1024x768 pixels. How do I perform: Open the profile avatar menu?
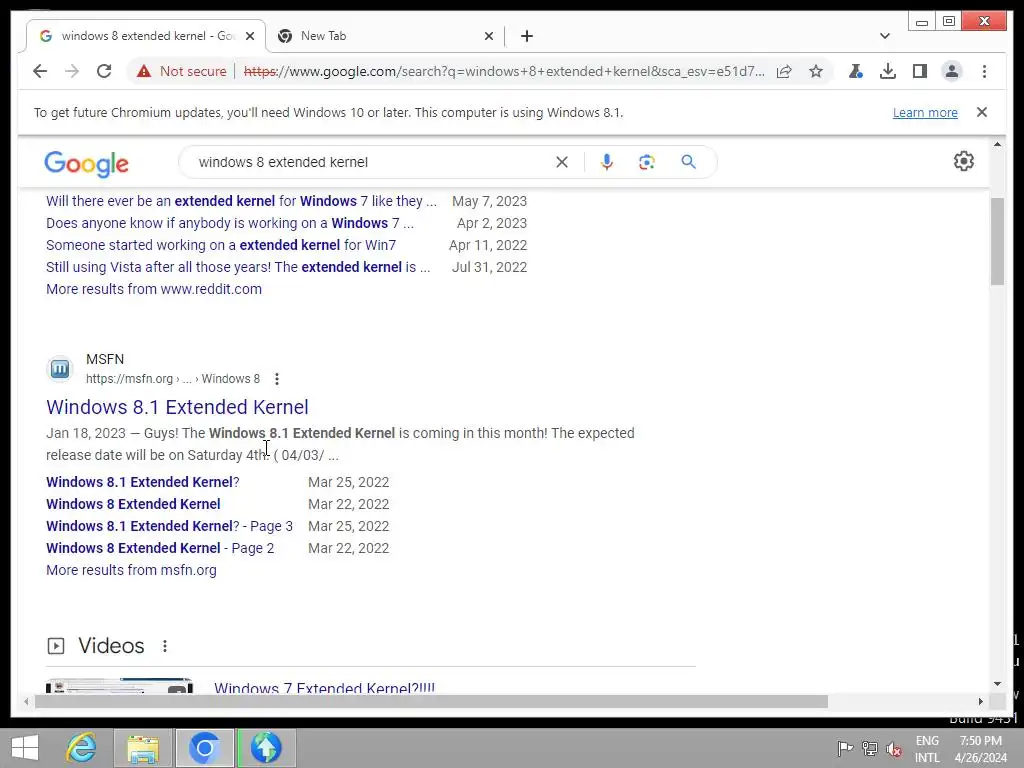[952, 71]
